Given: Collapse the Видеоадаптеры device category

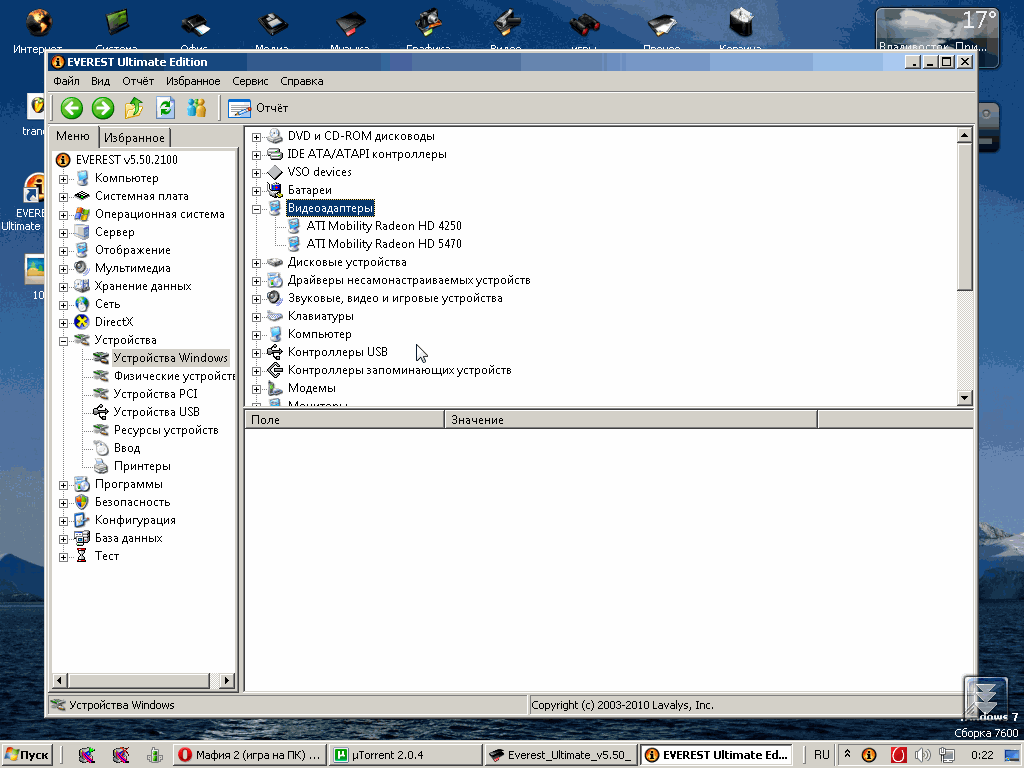Looking at the screenshot, I should pos(257,209).
